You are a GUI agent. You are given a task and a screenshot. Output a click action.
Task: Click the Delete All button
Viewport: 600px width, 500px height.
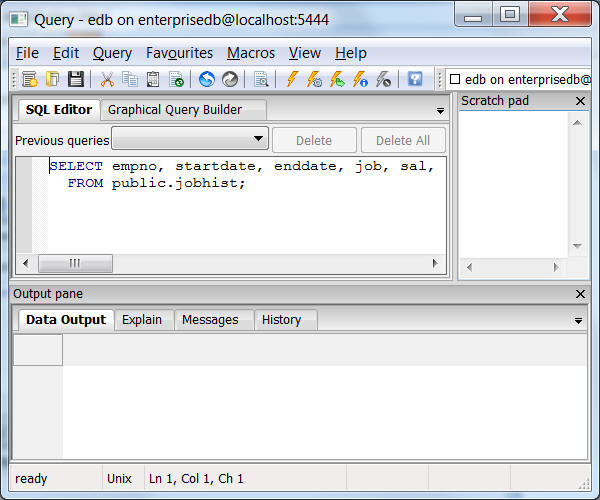(x=403, y=140)
